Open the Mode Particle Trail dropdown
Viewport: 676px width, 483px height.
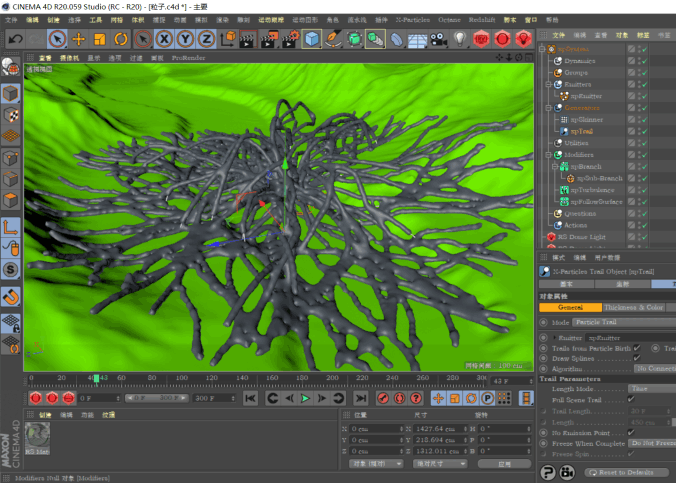click(624, 322)
